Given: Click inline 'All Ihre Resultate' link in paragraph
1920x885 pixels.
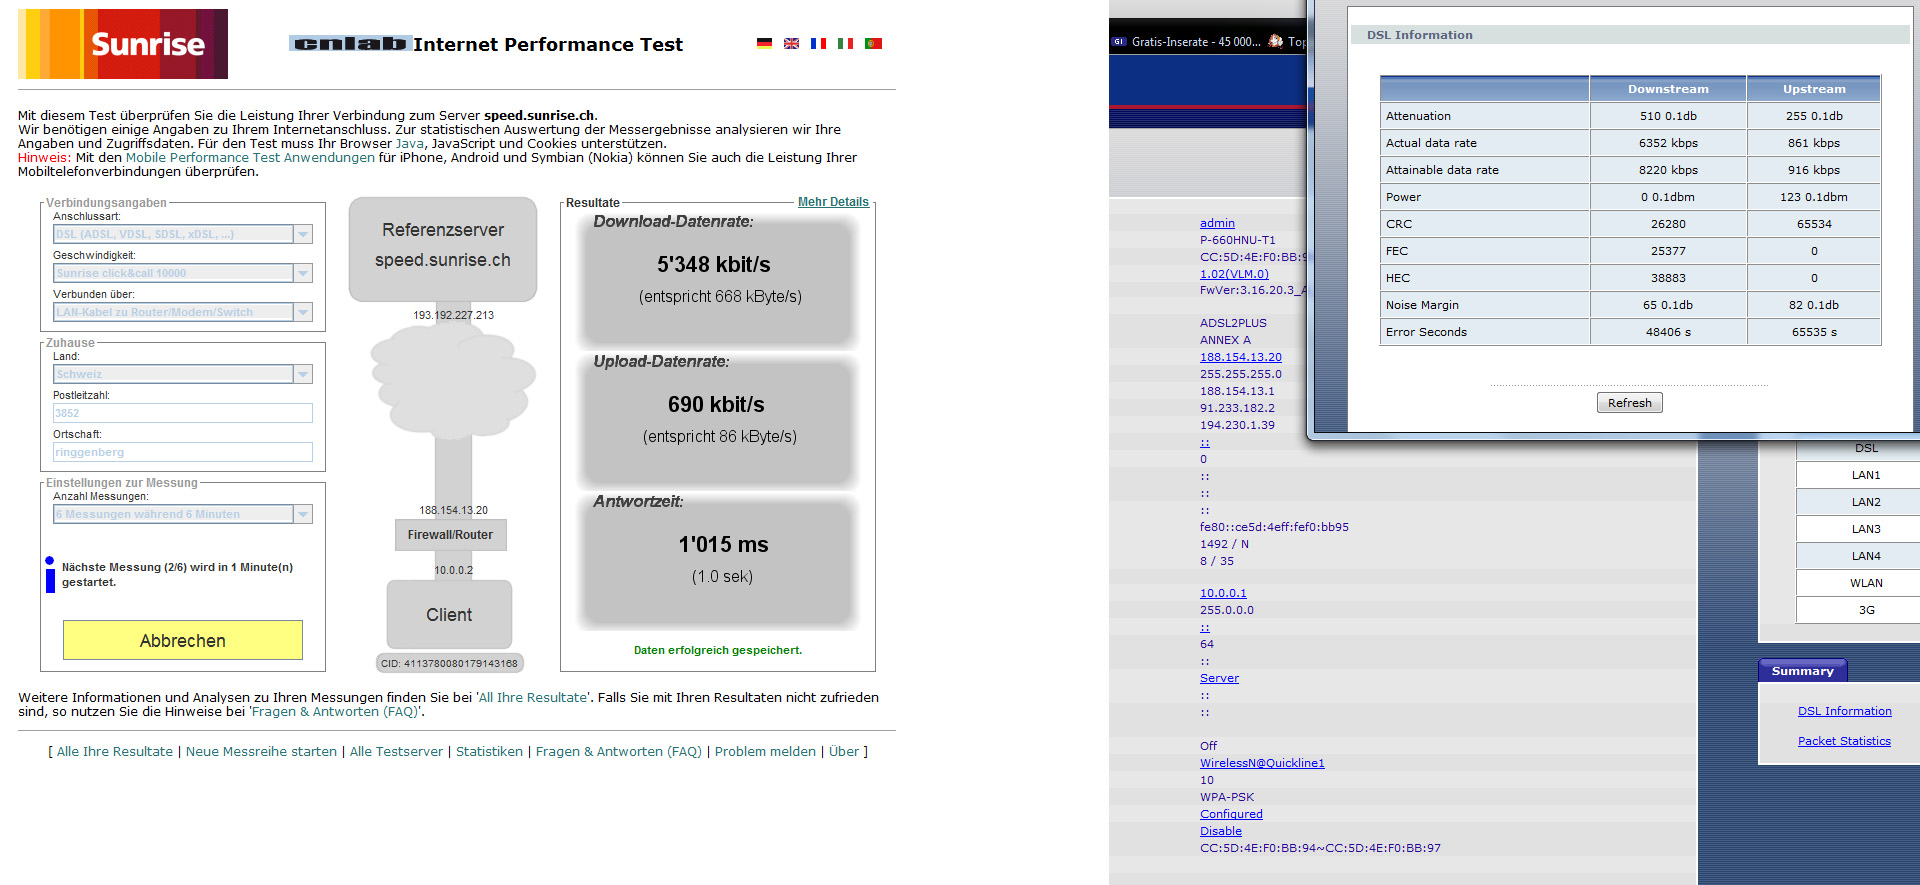Looking at the screenshot, I should tap(533, 698).
